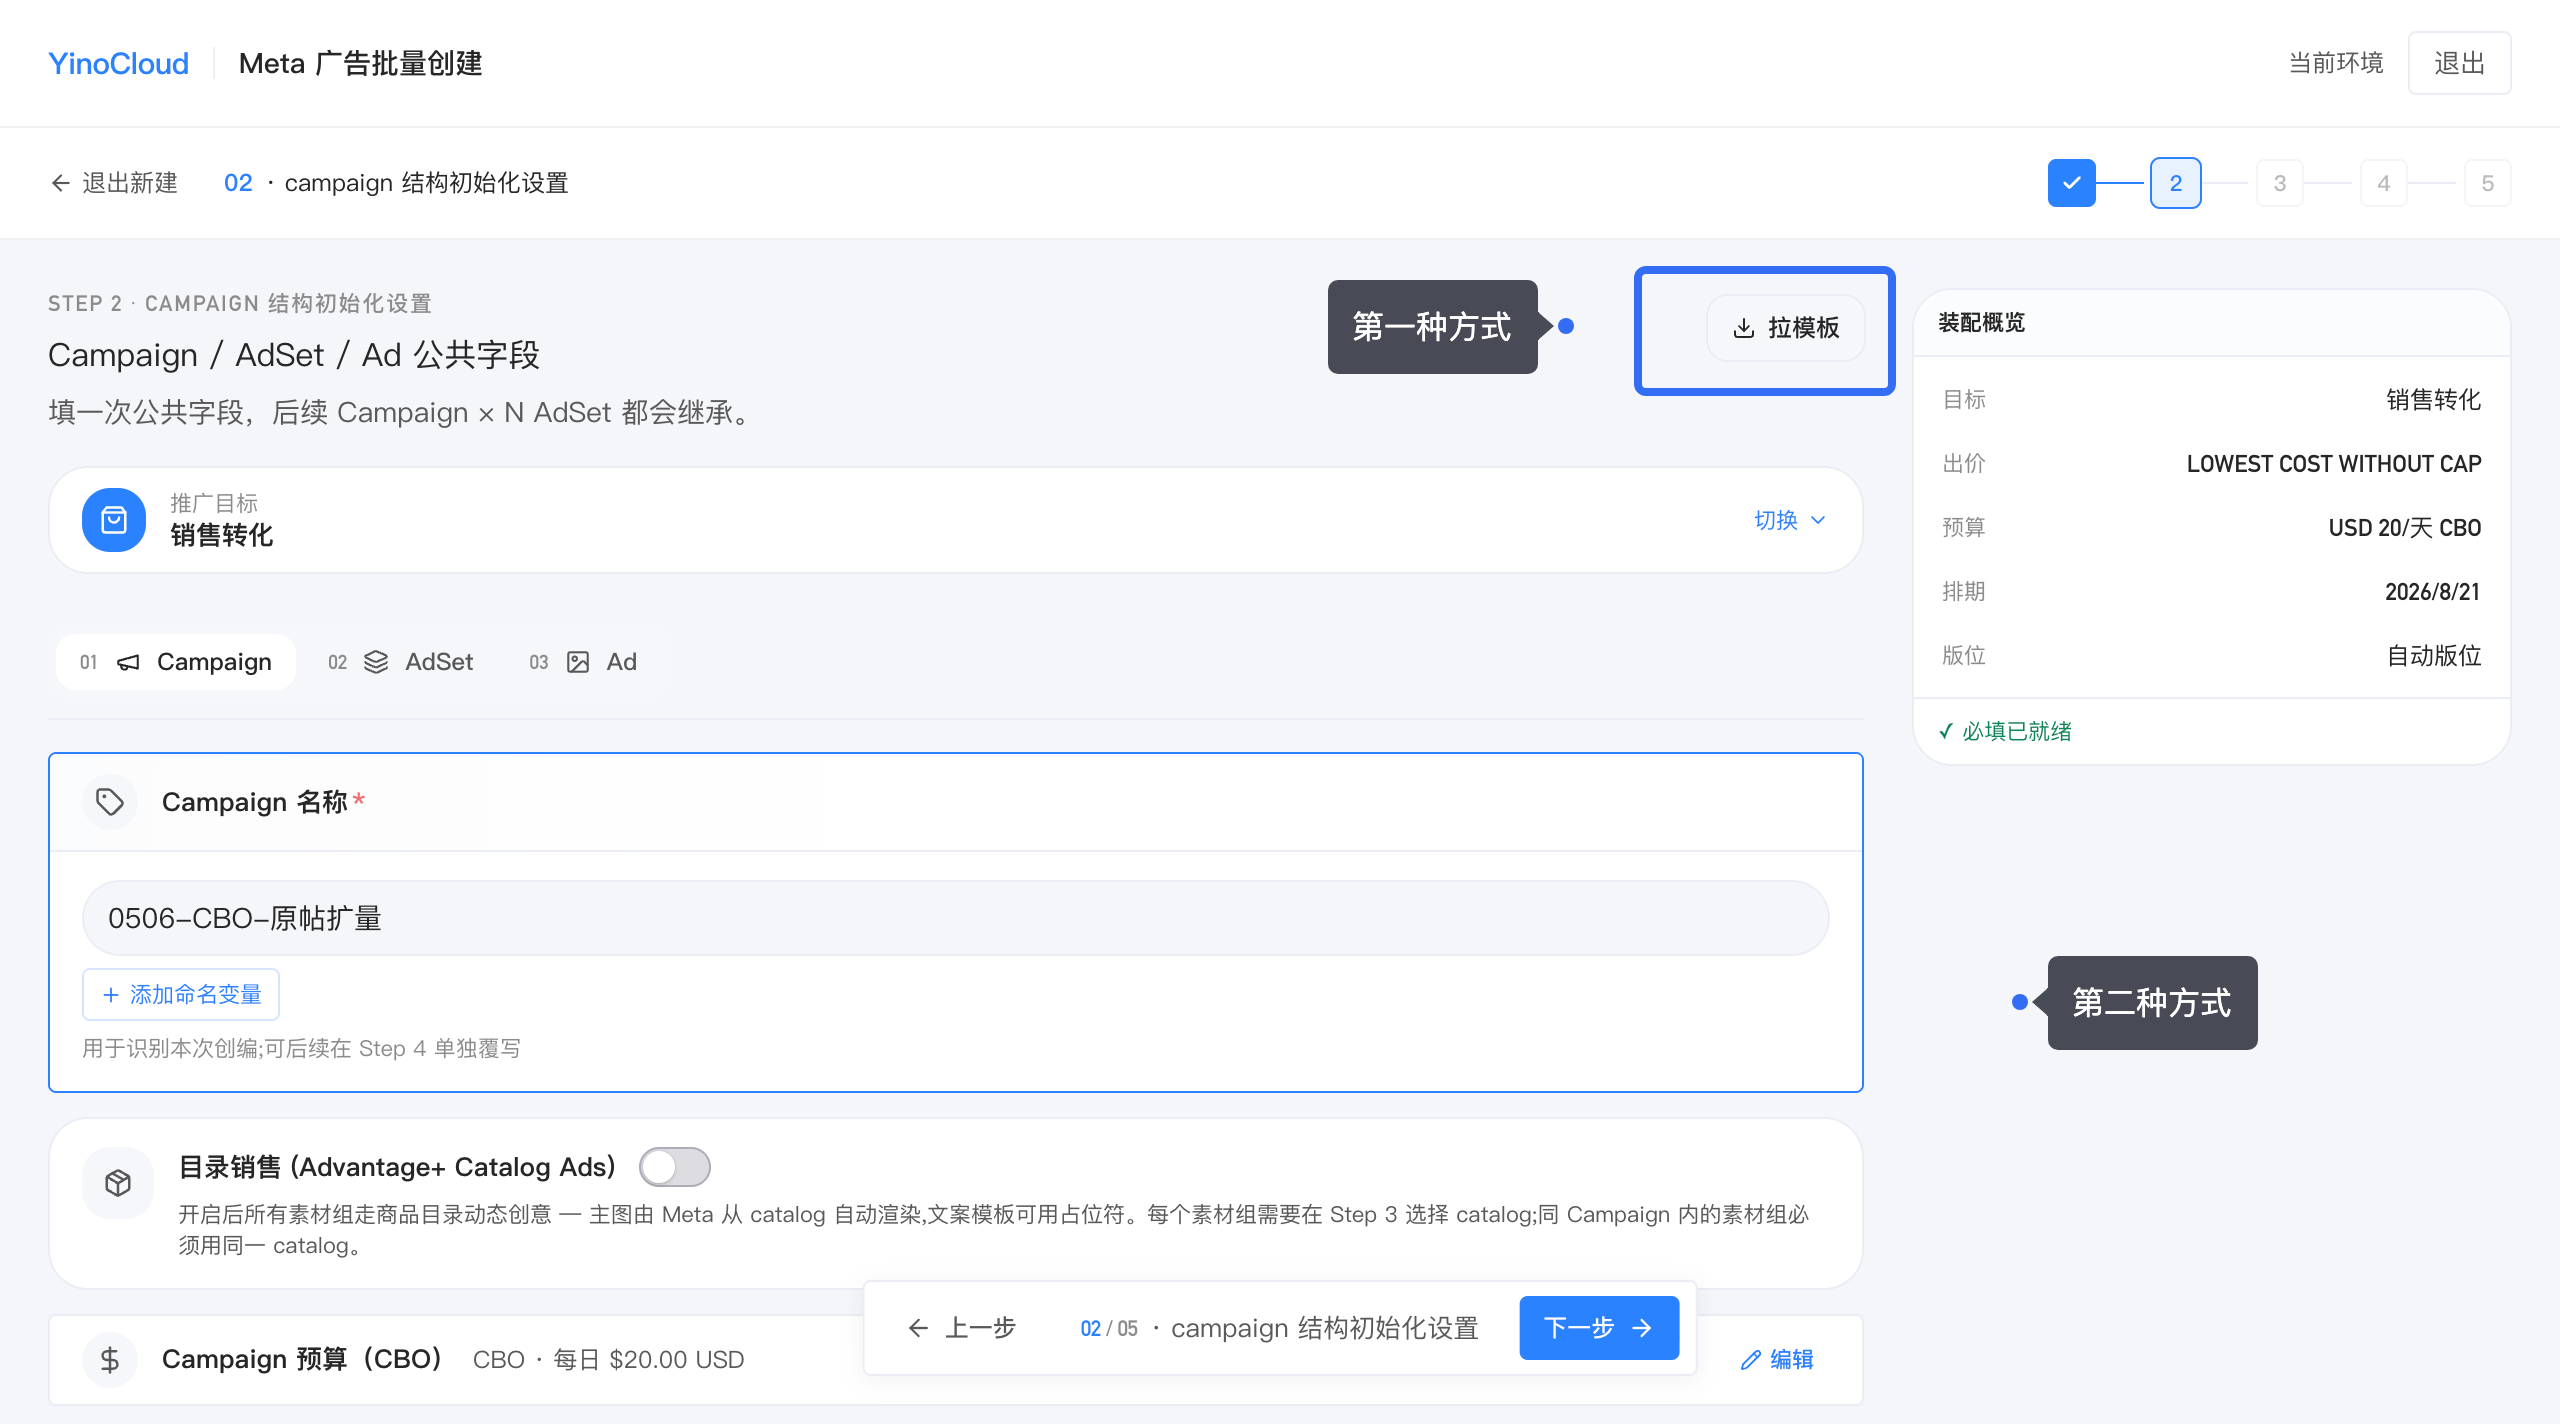Click the catalog box icon

pos(118,1183)
